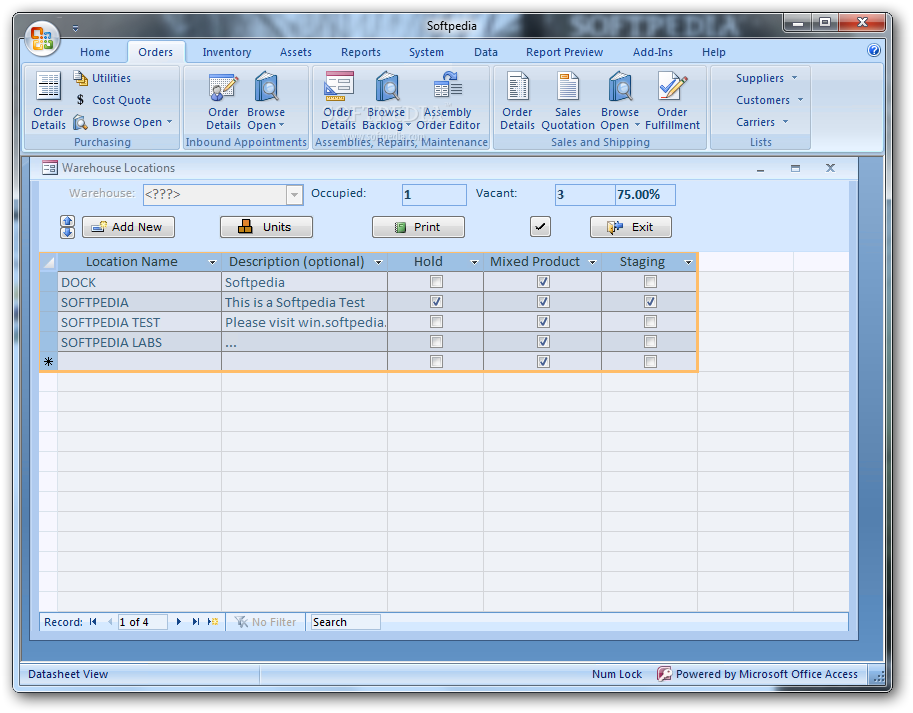
Task: Switch to Assets ribbon tab
Action: click(x=296, y=52)
